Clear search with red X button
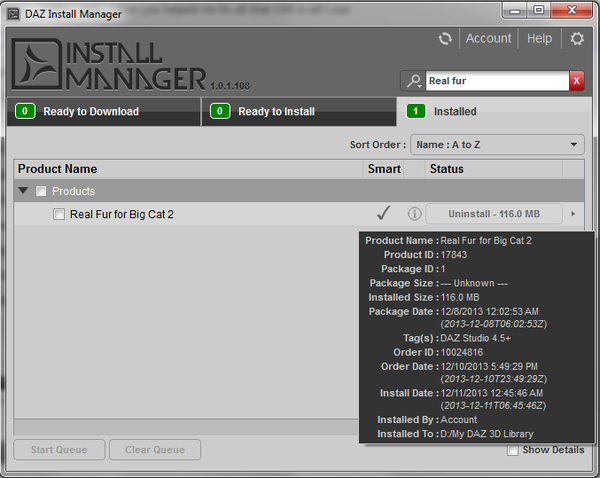 577,81
